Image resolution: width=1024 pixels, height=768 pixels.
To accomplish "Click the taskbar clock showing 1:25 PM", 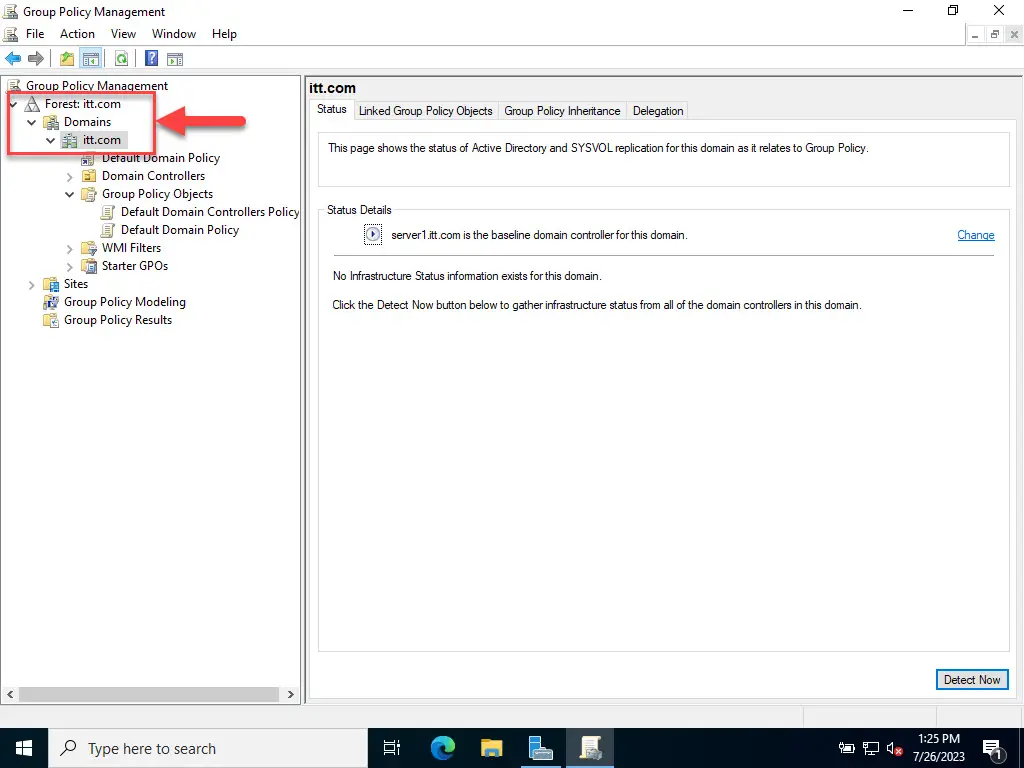I will (938, 748).
